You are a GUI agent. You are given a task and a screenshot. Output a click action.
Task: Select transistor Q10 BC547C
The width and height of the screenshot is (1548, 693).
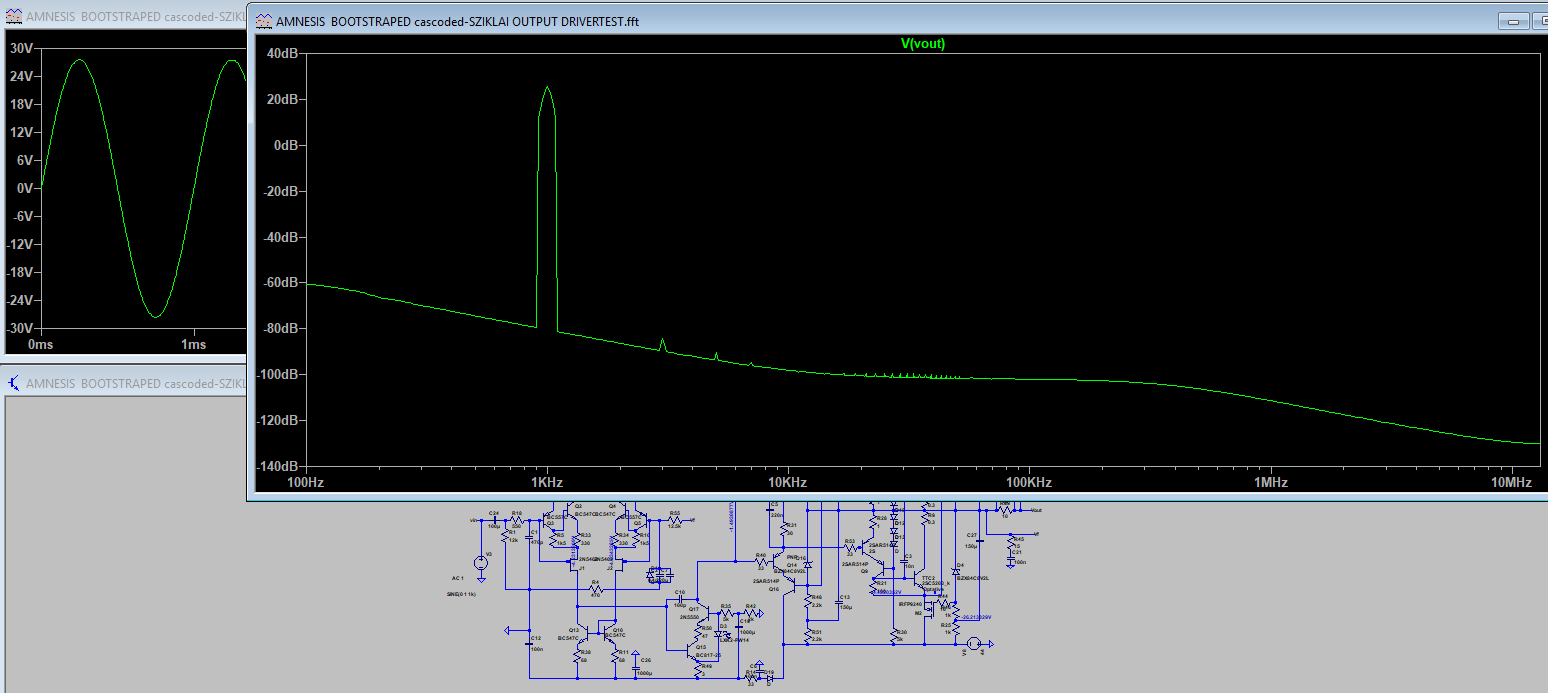[609, 634]
